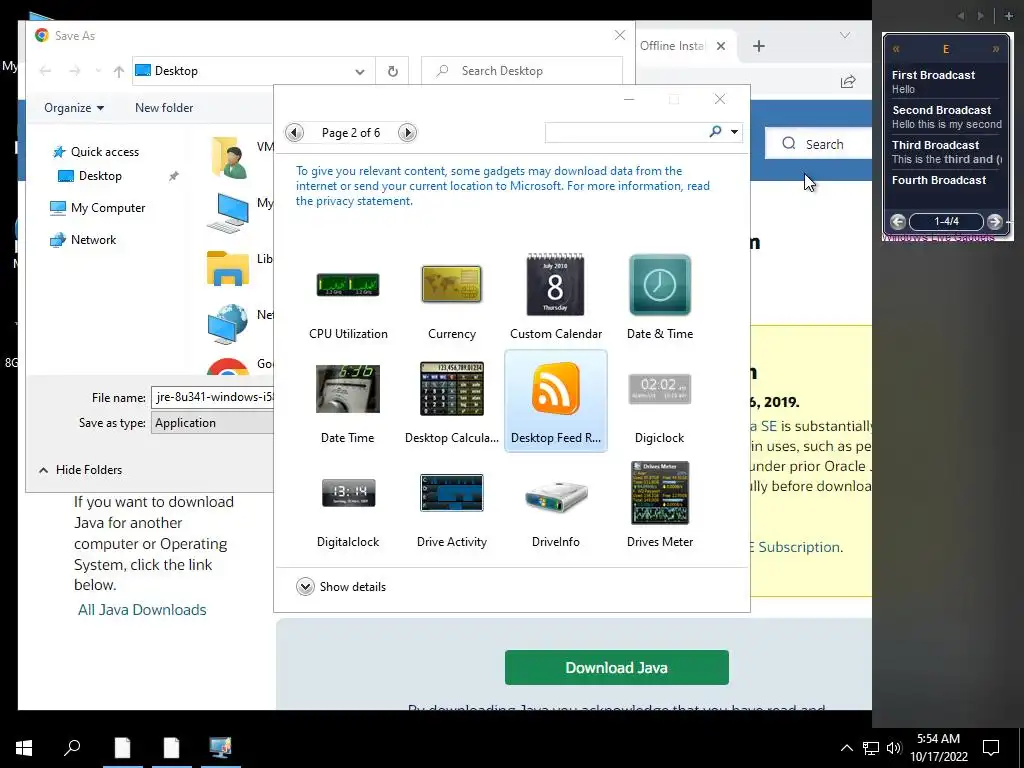This screenshot has width=1024, height=768.
Task: Refresh the Save As folder view
Action: [x=392, y=71]
